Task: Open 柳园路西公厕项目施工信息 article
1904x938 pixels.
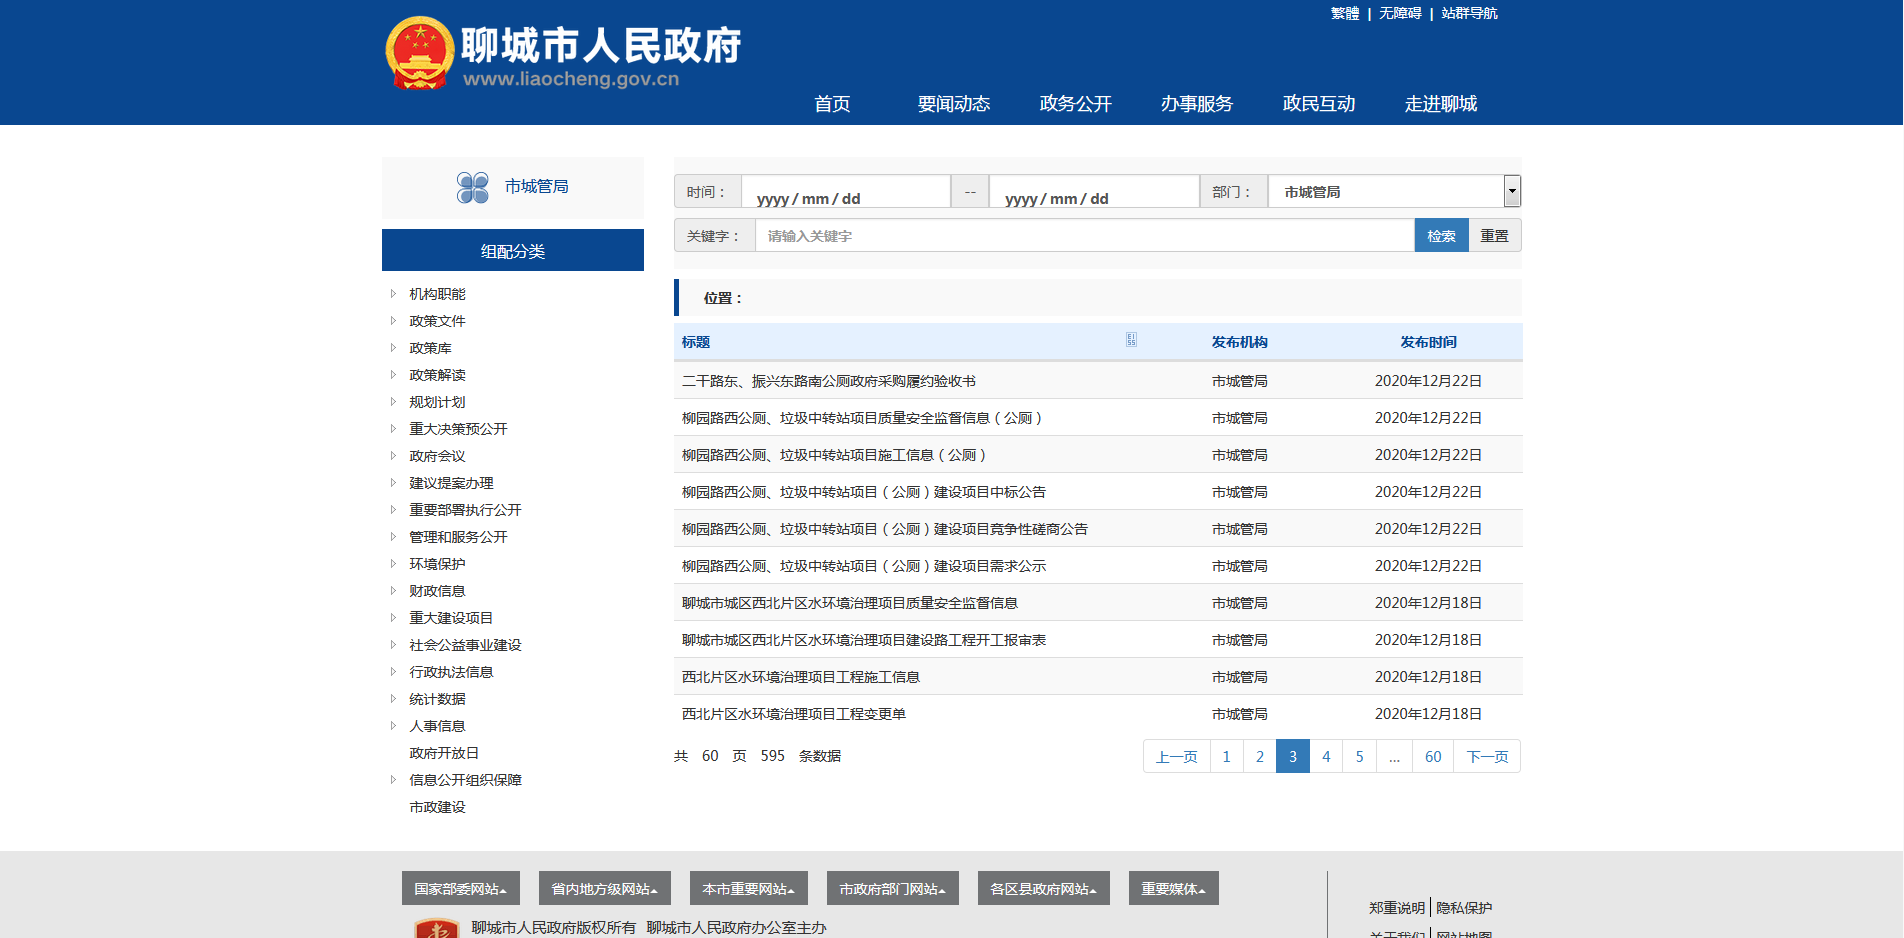Action: [836, 455]
